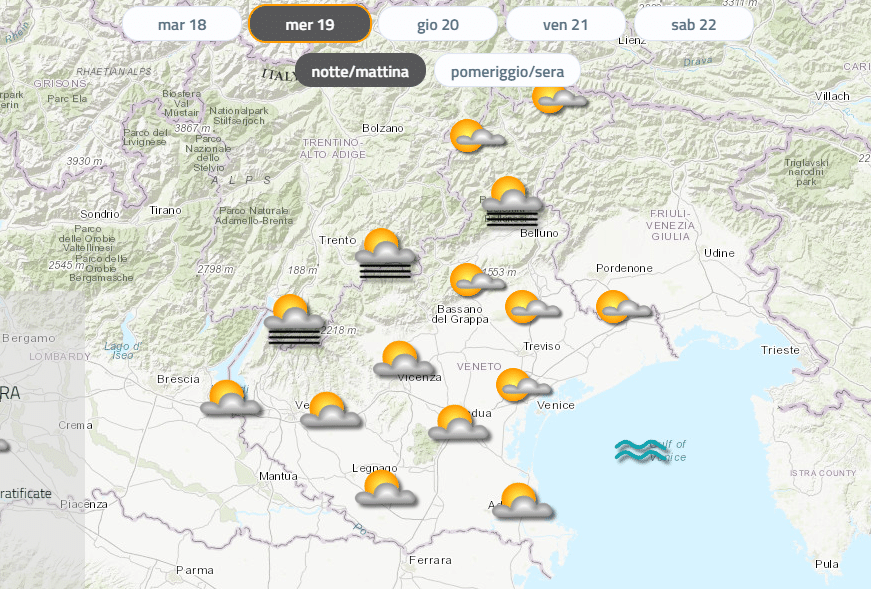Click the foggy weather icon above Belluno
The height and width of the screenshot is (589, 871).
pos(513,202)
